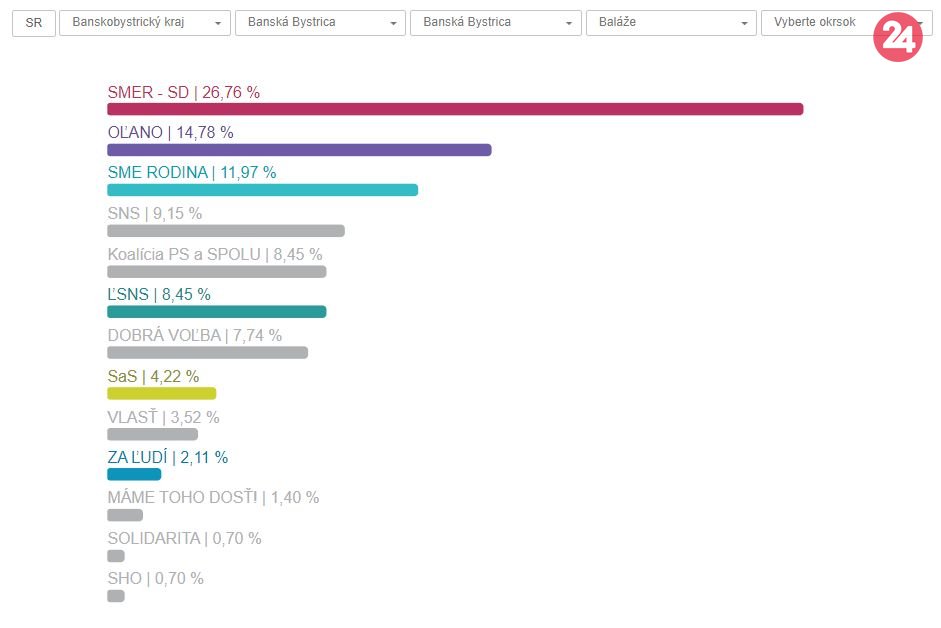Select the SR button
This screenshot has height=628, width=941.
[x=34, y=22]
